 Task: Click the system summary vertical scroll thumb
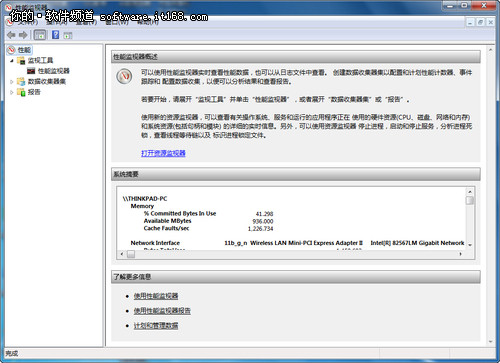click(x=470, y=200)
